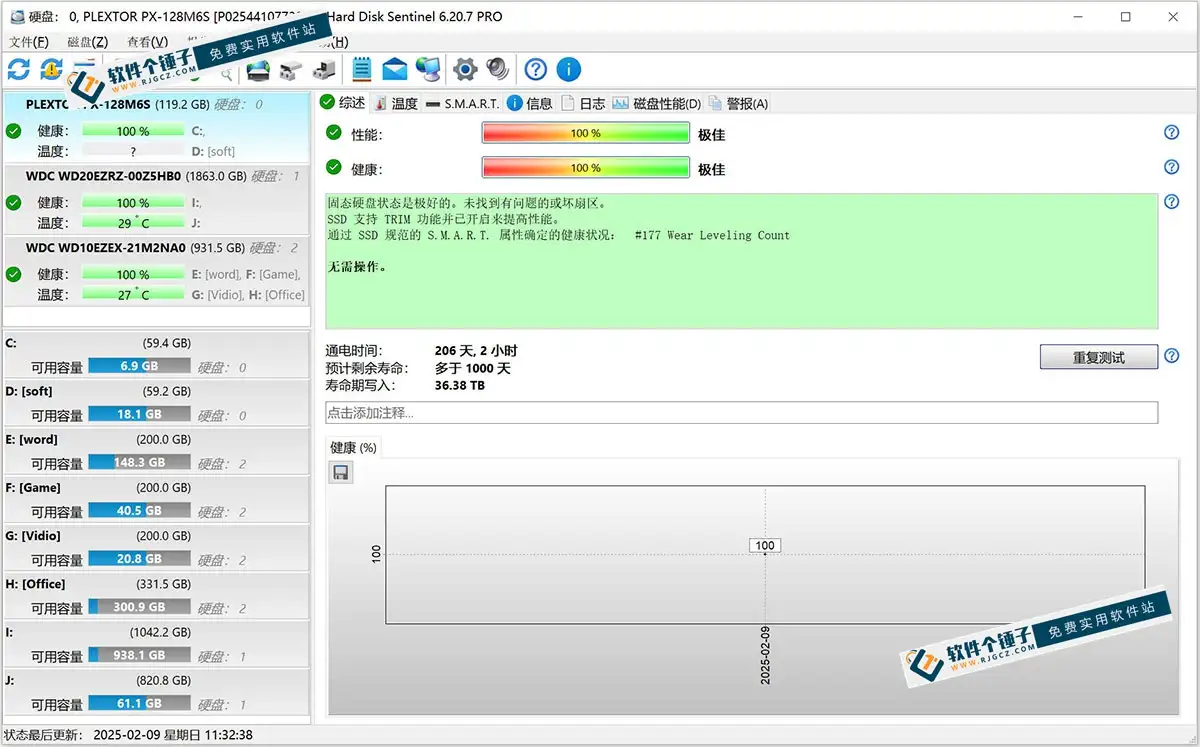Click the 健康 100% gradient bar
Viewport: 1200px width, 747px height.
pyautogui.click(x=585, y=169)
